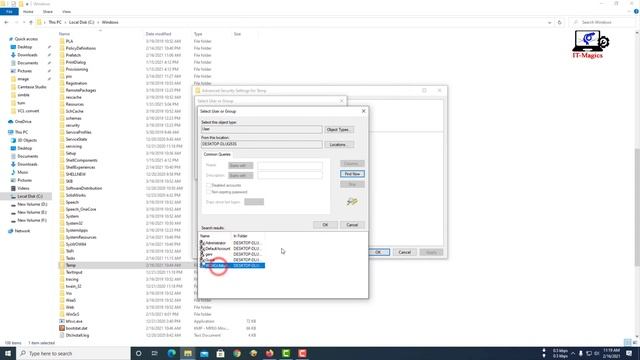Click the Find Now button
This screenshot has width=640, height=360.
coord(352,174)
